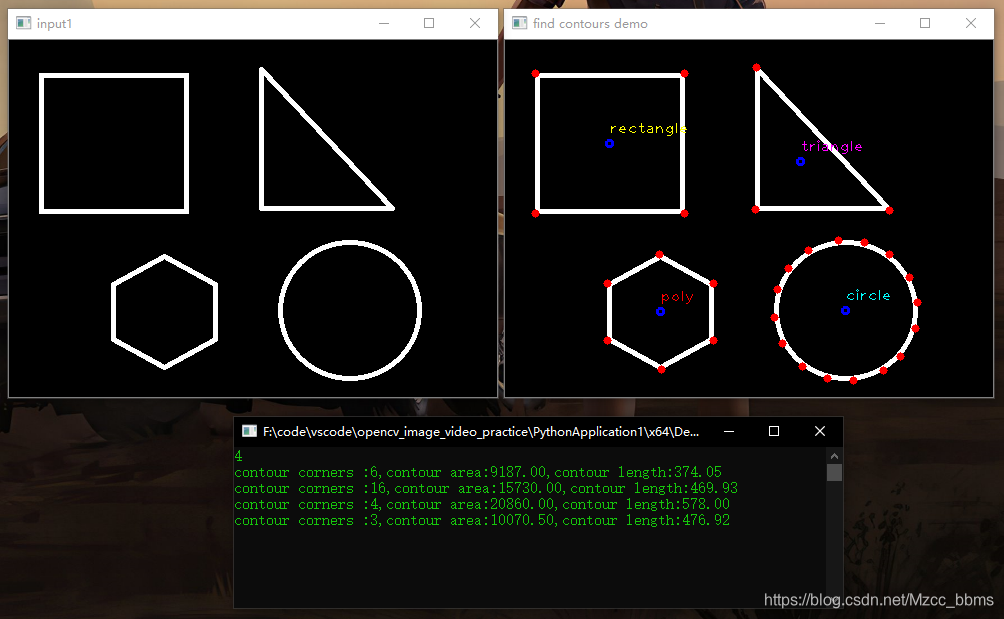The height and width of the screenshot is (619, 1004).
Task: Maximize the find contours demo window
Action: pos(925,23)
